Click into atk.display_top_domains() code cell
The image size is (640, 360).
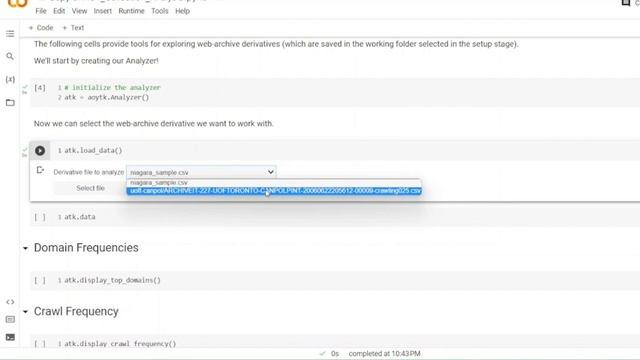(x=112, y=280)
